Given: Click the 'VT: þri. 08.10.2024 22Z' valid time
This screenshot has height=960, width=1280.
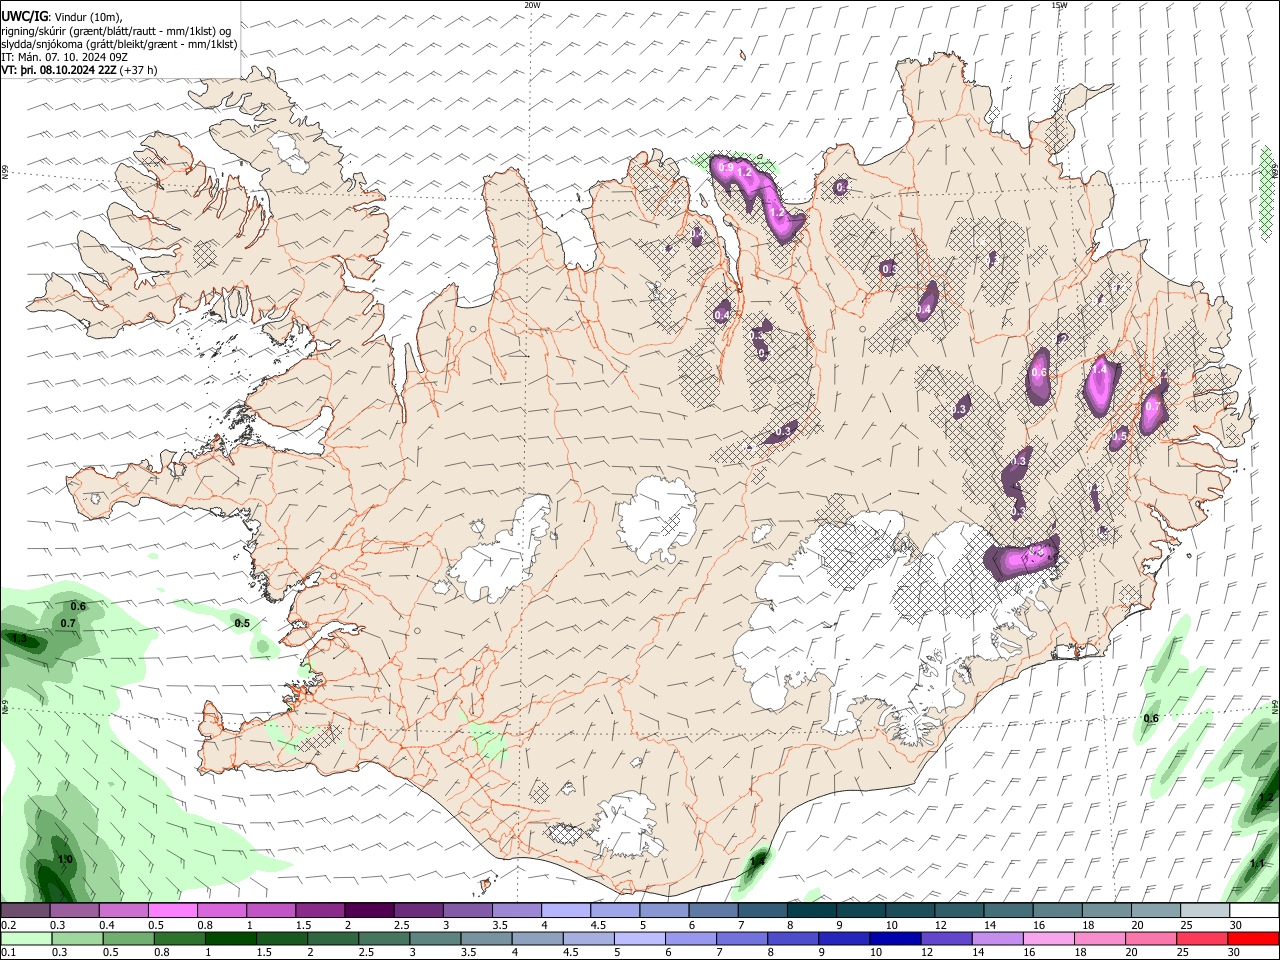Looking at the screenshot, I should [x=59, y=70].
